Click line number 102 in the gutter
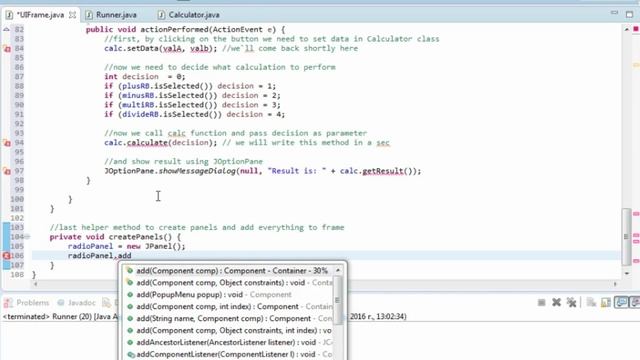This screenshot has width=640, height=360. tap(17, 218)
